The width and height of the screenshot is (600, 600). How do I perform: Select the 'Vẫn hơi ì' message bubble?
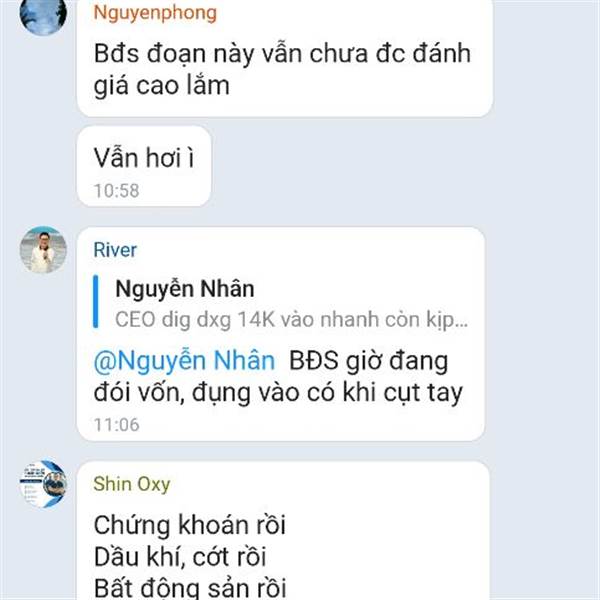point(144,166)
